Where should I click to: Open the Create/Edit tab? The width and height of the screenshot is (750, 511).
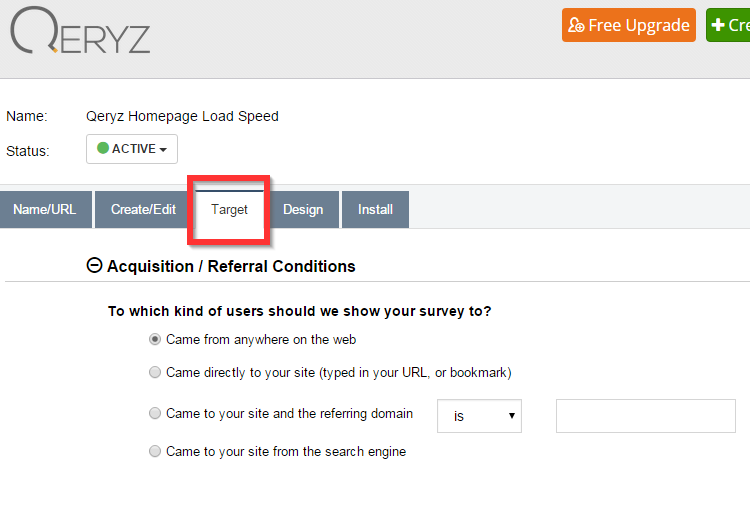pyautogui.click(x=143, y=210)
